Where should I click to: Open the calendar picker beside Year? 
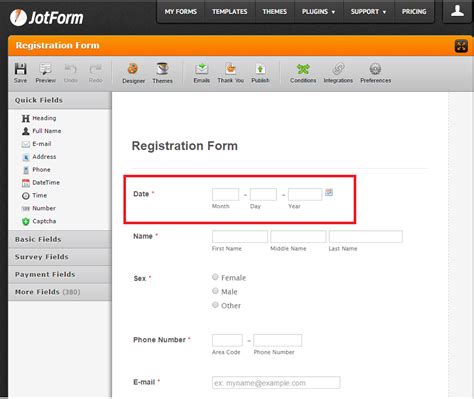pyautogui.click(x=329, y=192)
